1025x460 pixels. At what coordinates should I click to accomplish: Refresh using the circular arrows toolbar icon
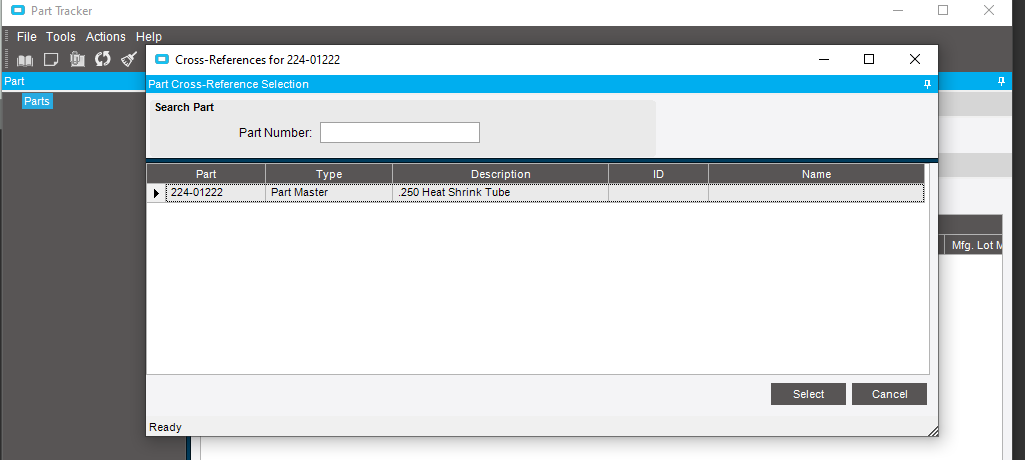pos(103,59)
